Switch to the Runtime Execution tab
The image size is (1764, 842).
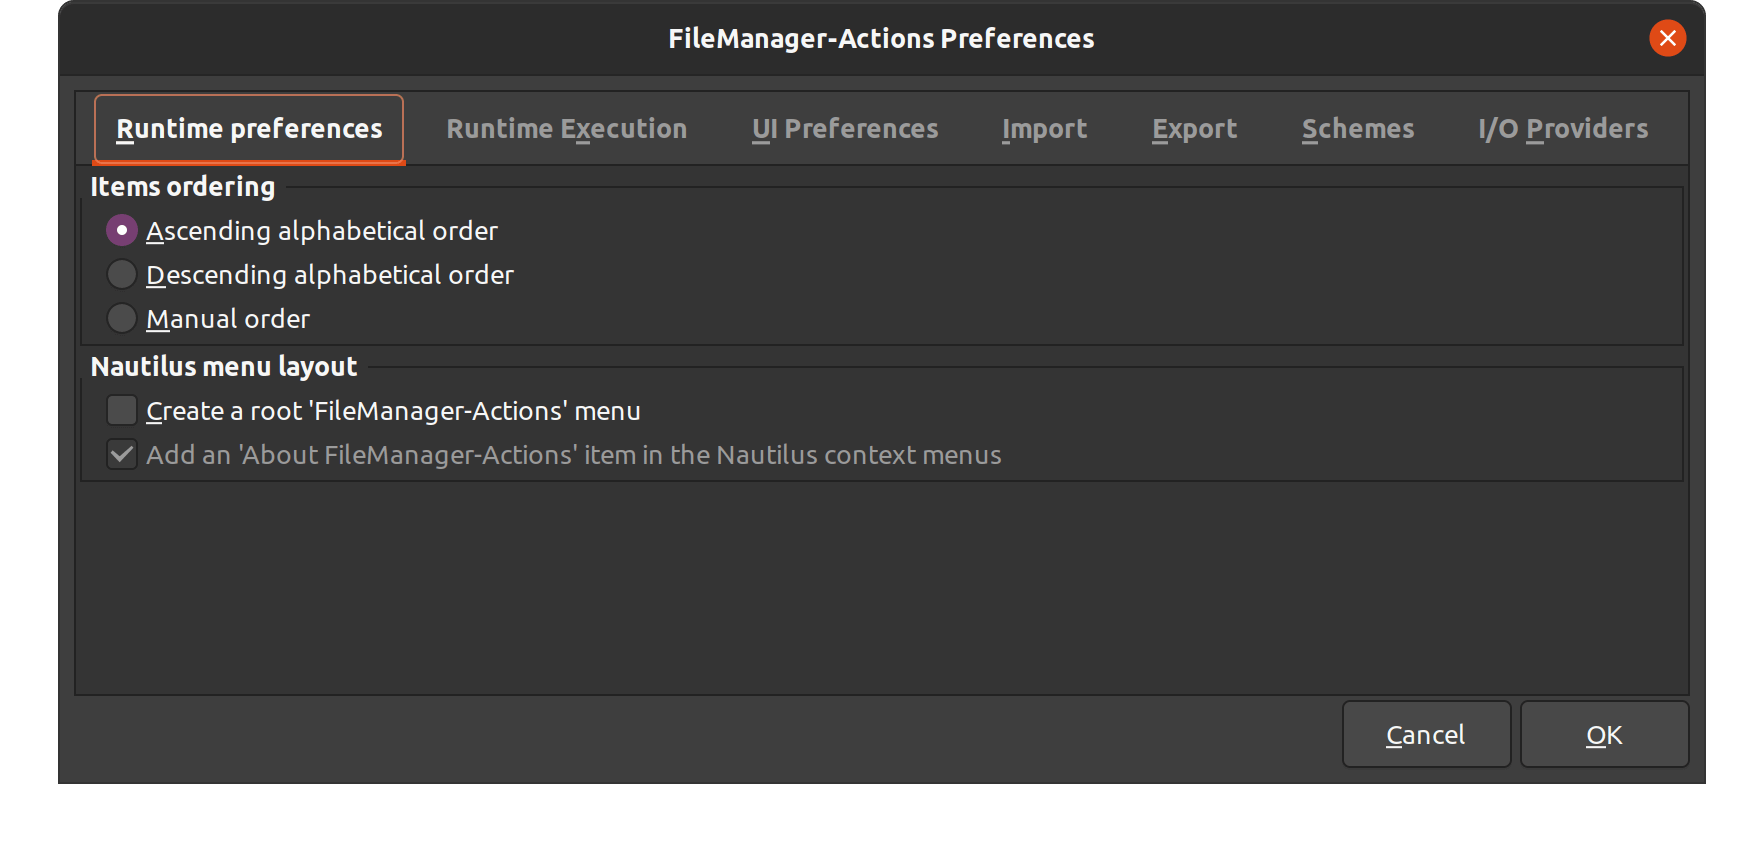(566, 128)
